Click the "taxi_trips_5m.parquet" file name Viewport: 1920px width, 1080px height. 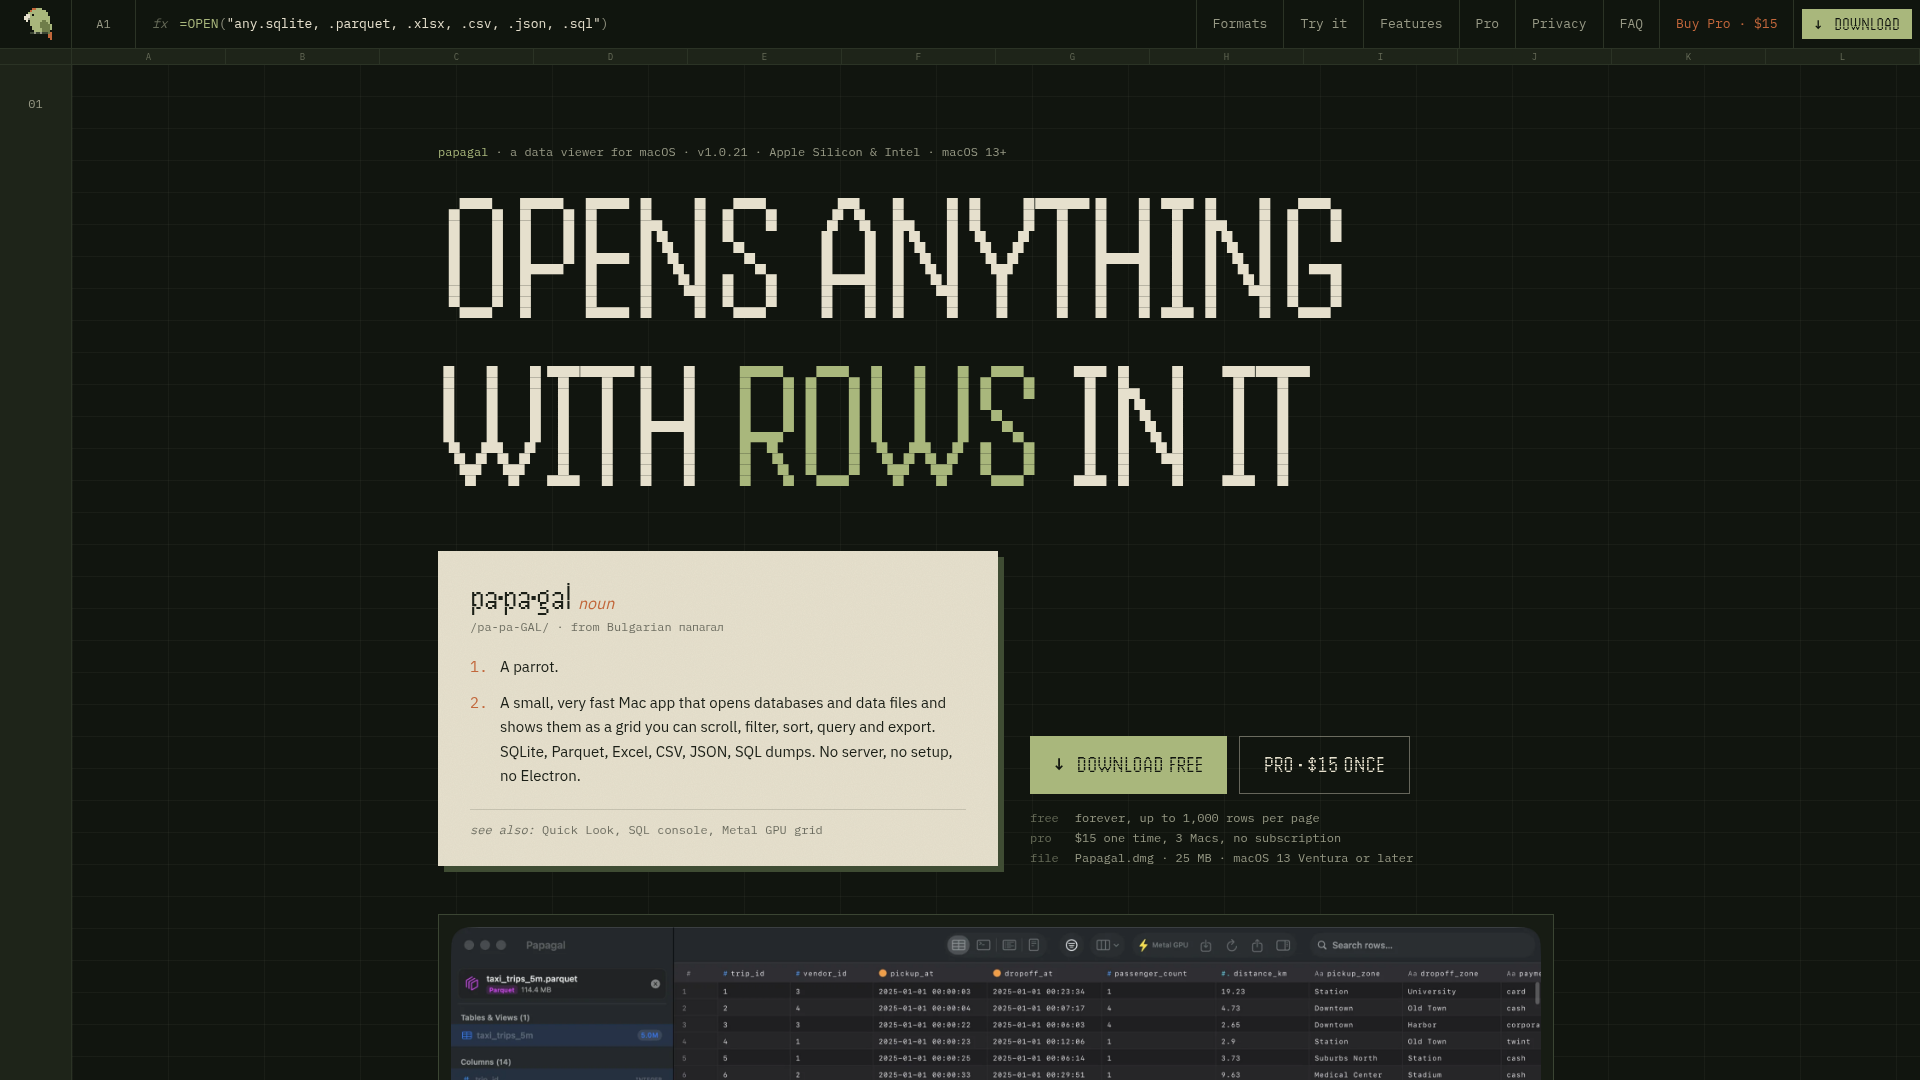click(x=532, y=979)
